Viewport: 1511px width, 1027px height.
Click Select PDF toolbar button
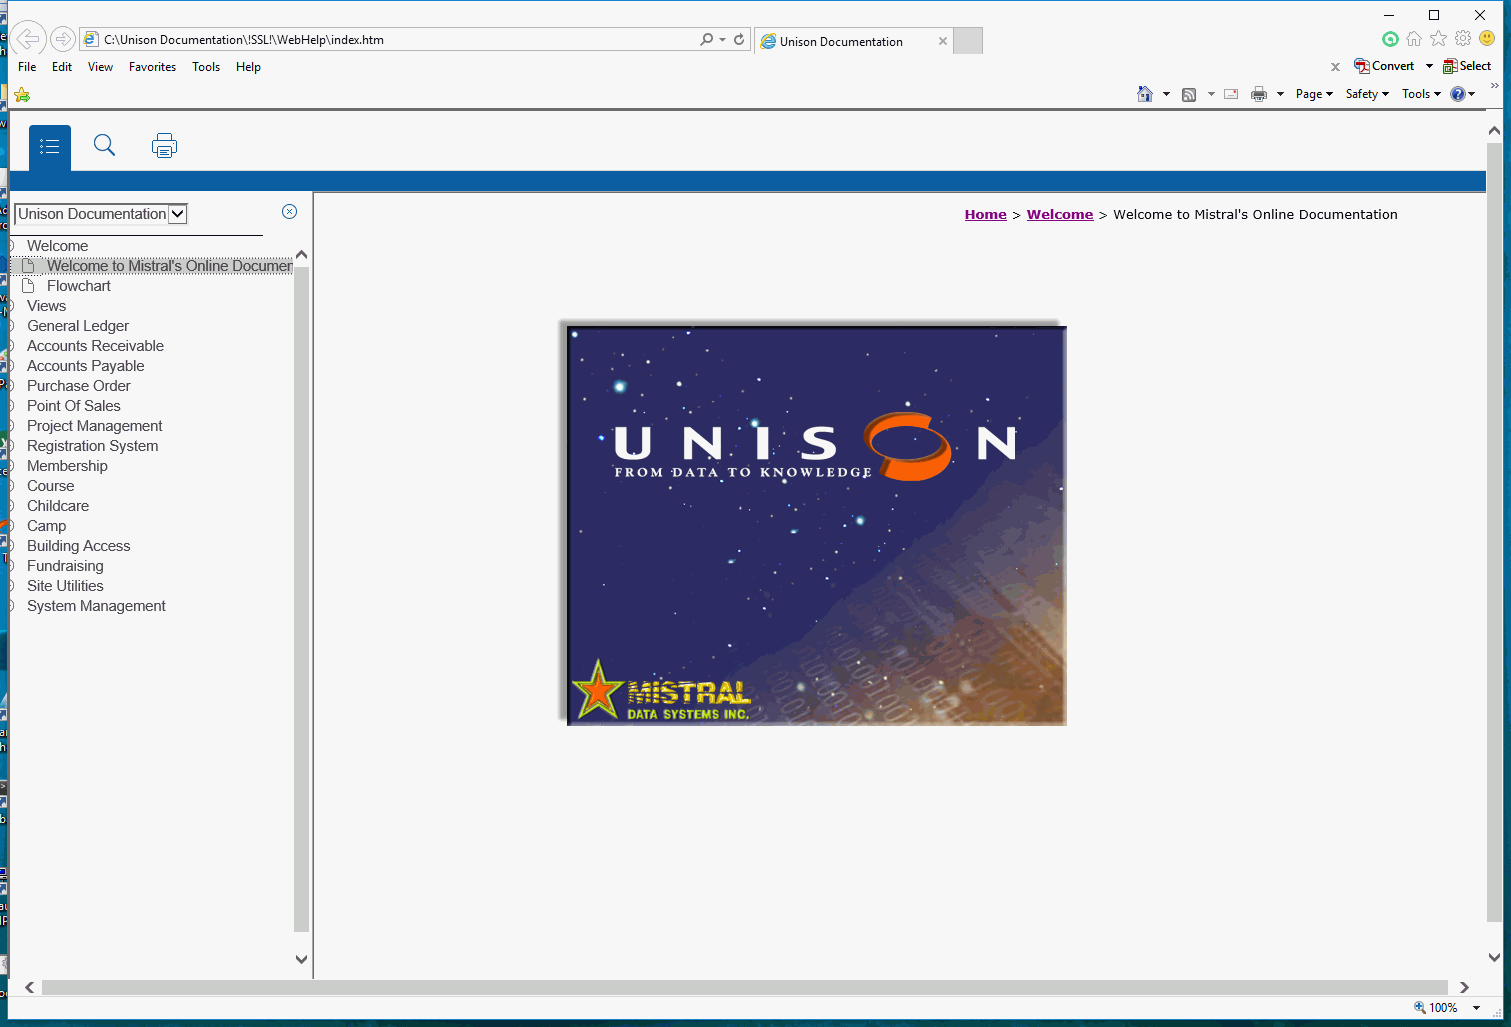pos(1467,66)
